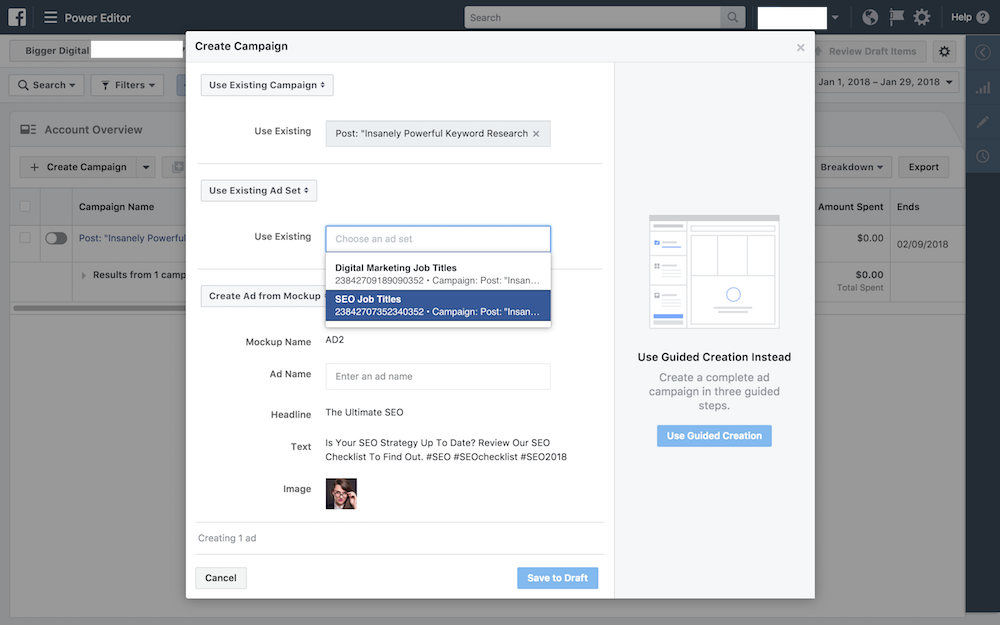Click the Help text in top bar

[x=961, y=17]
